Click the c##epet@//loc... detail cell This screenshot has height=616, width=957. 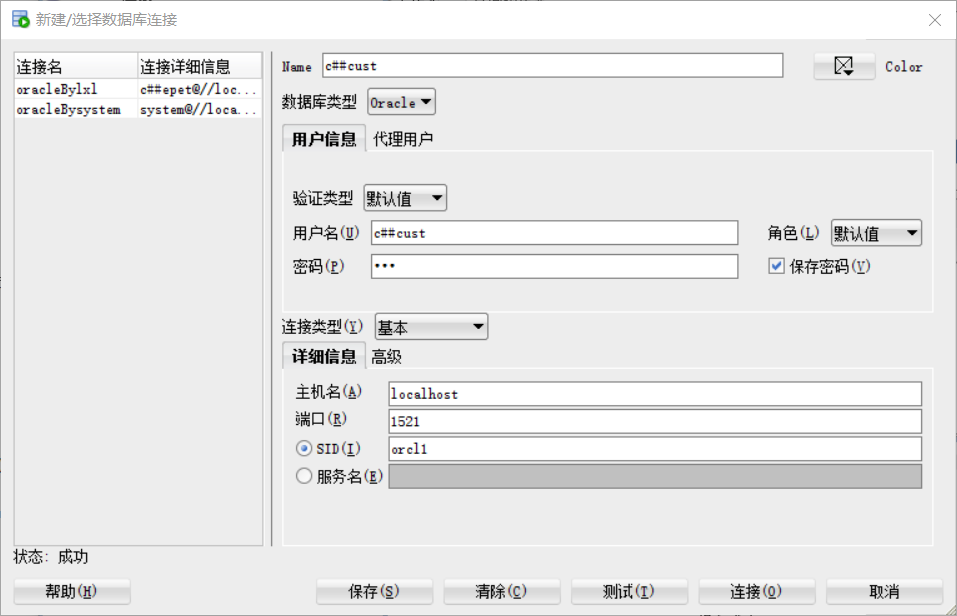[x=200, y=89]
